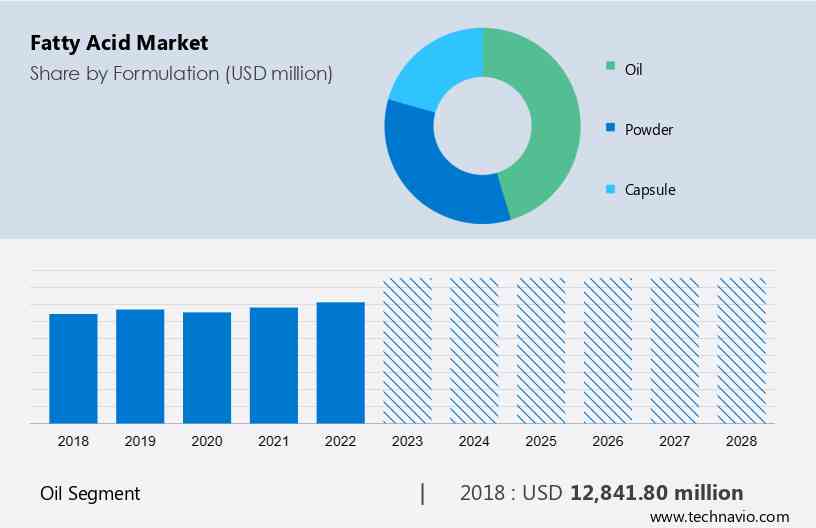
Task: Click the green Oil legend square
Action: click(x=610, y=69)
